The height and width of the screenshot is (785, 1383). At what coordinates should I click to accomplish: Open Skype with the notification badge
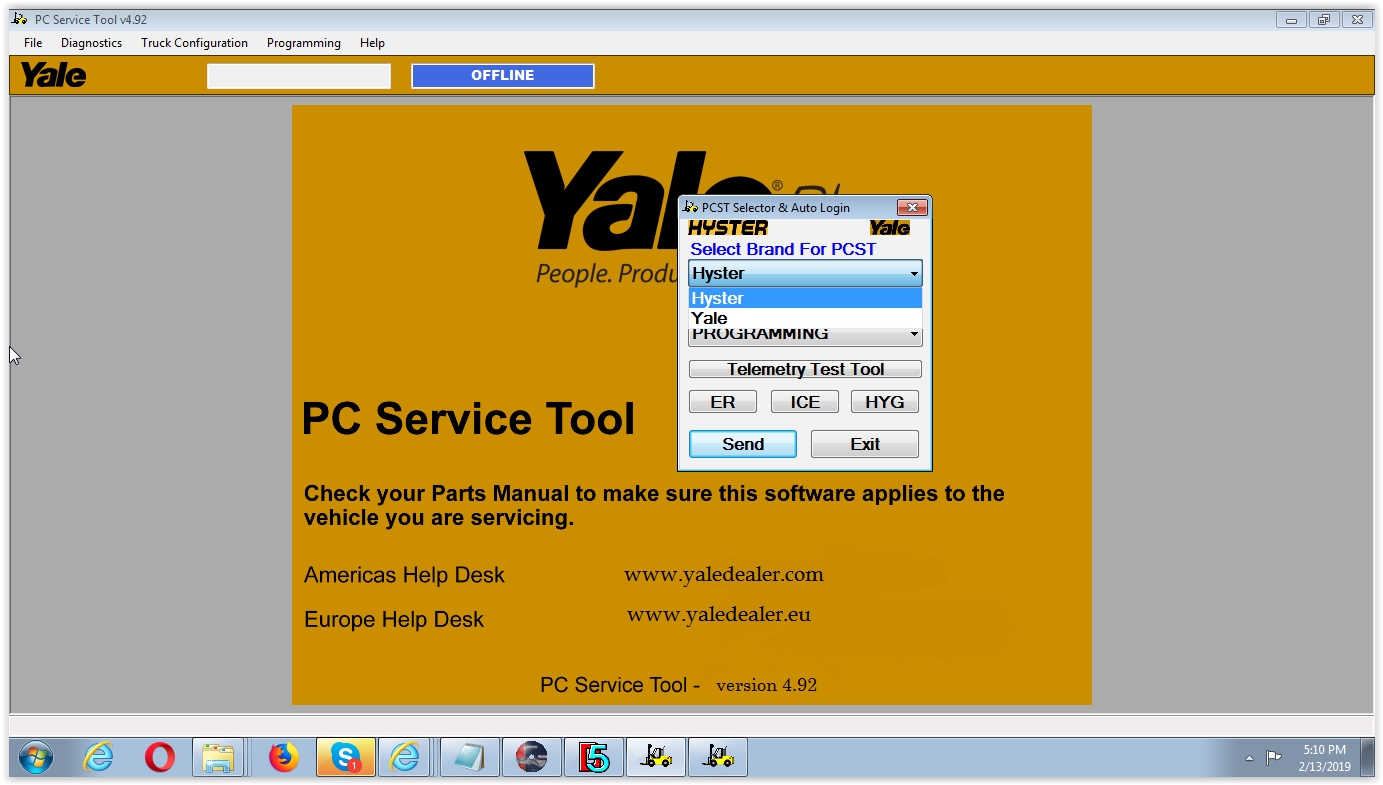[x=346, y=758]
